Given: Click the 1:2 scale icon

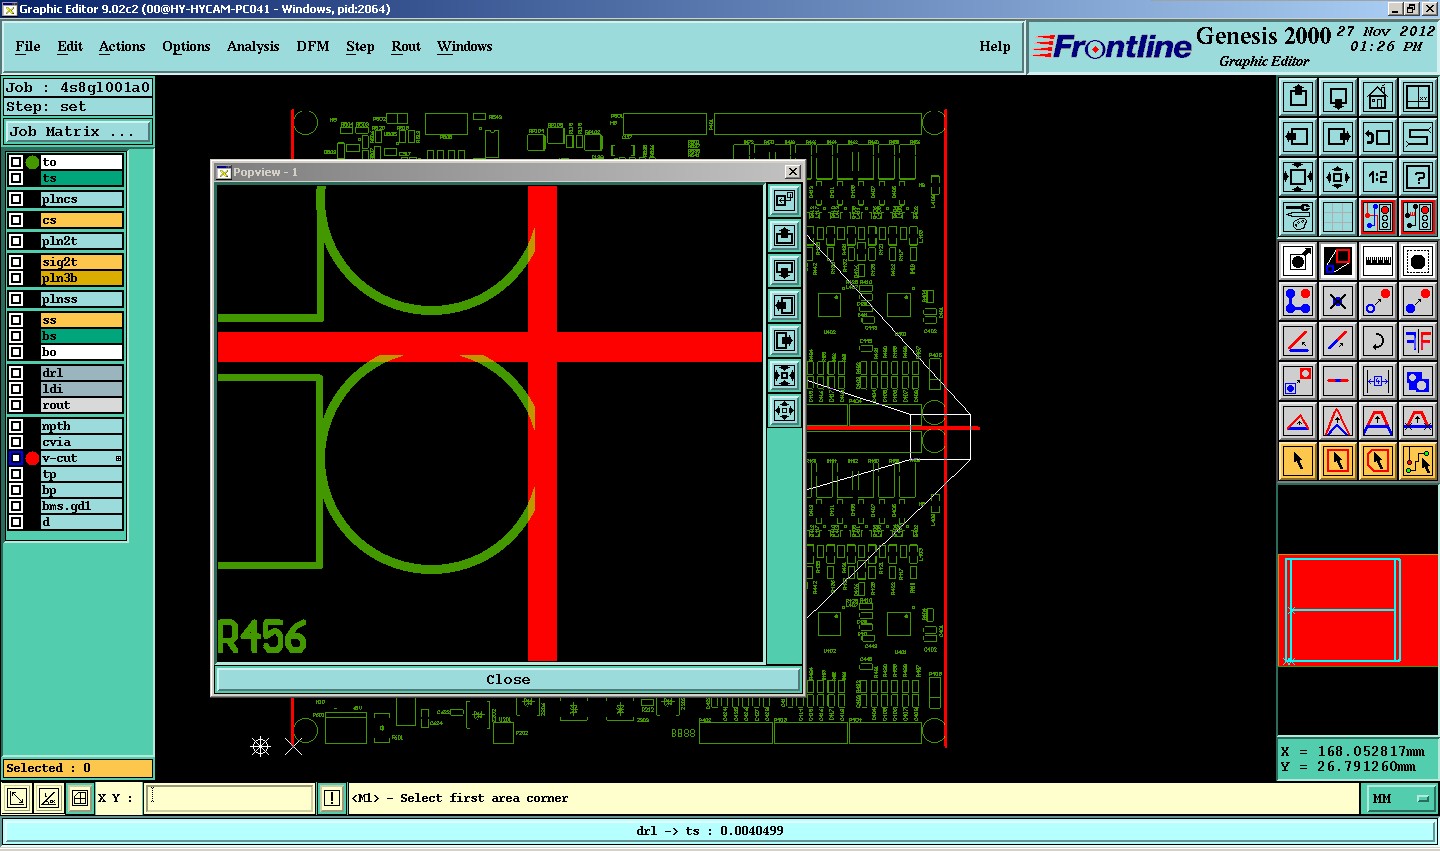Looking at the screenshot, I should 1378,177.
